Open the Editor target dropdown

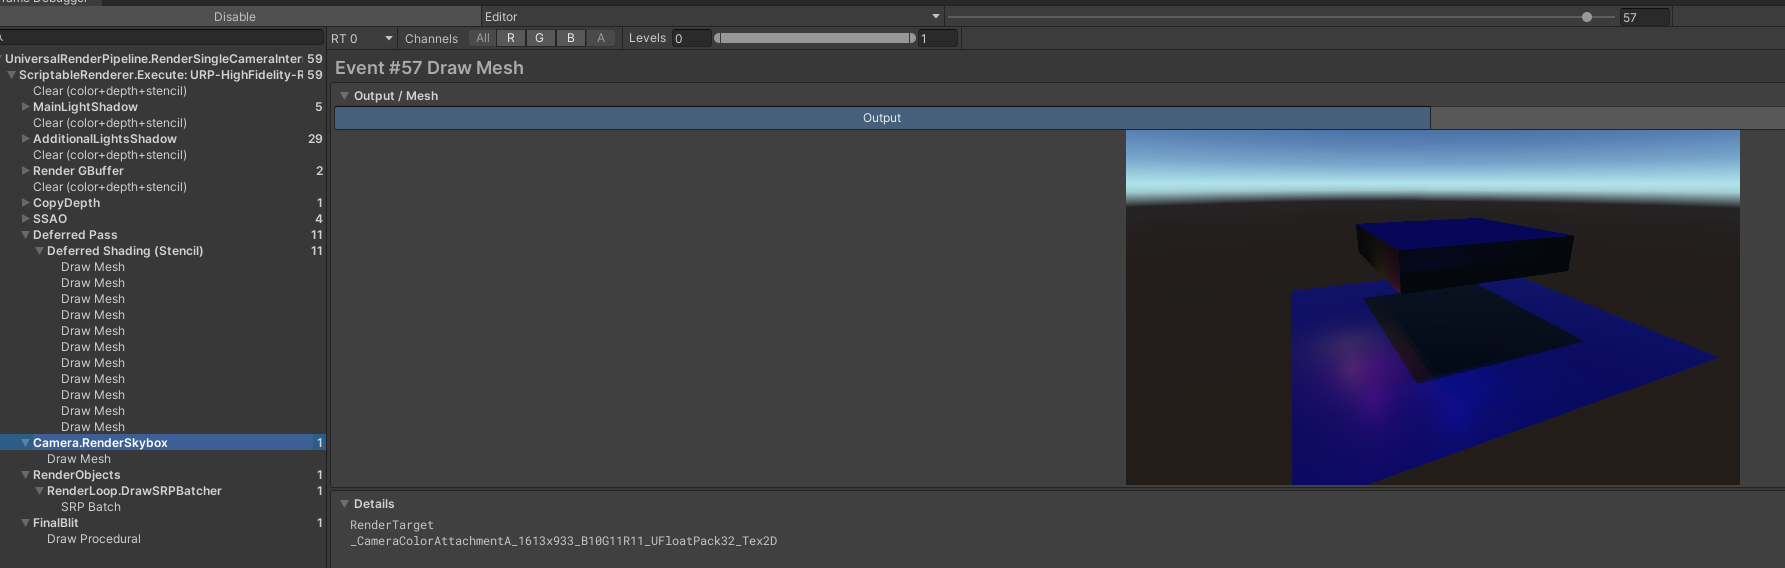coord(711,17)
